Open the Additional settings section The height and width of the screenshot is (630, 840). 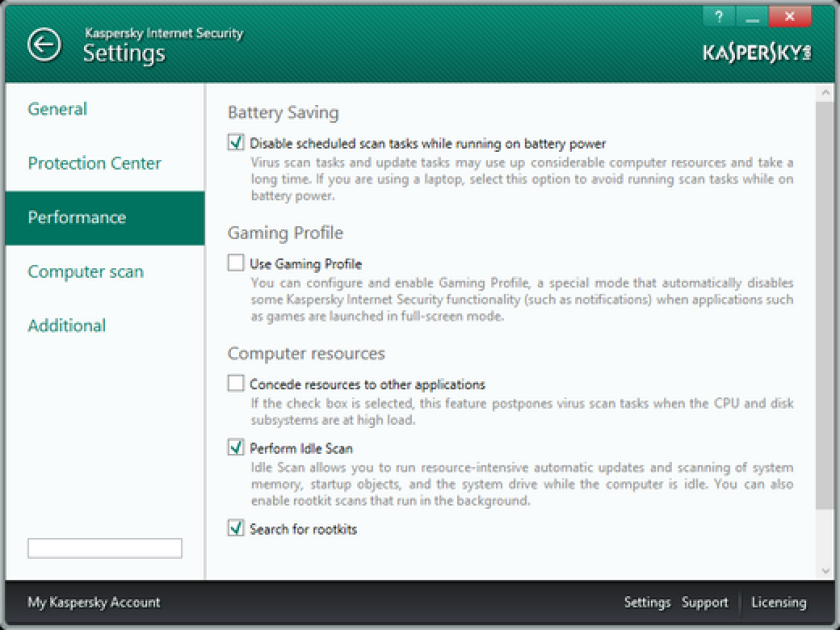(x=67, y=326)
